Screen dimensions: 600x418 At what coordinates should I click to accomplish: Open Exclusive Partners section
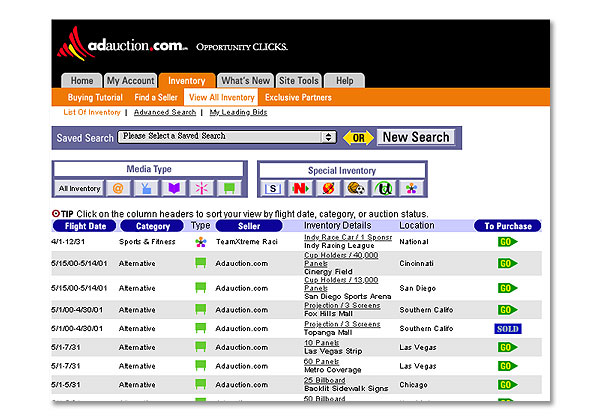click(298, 98)
